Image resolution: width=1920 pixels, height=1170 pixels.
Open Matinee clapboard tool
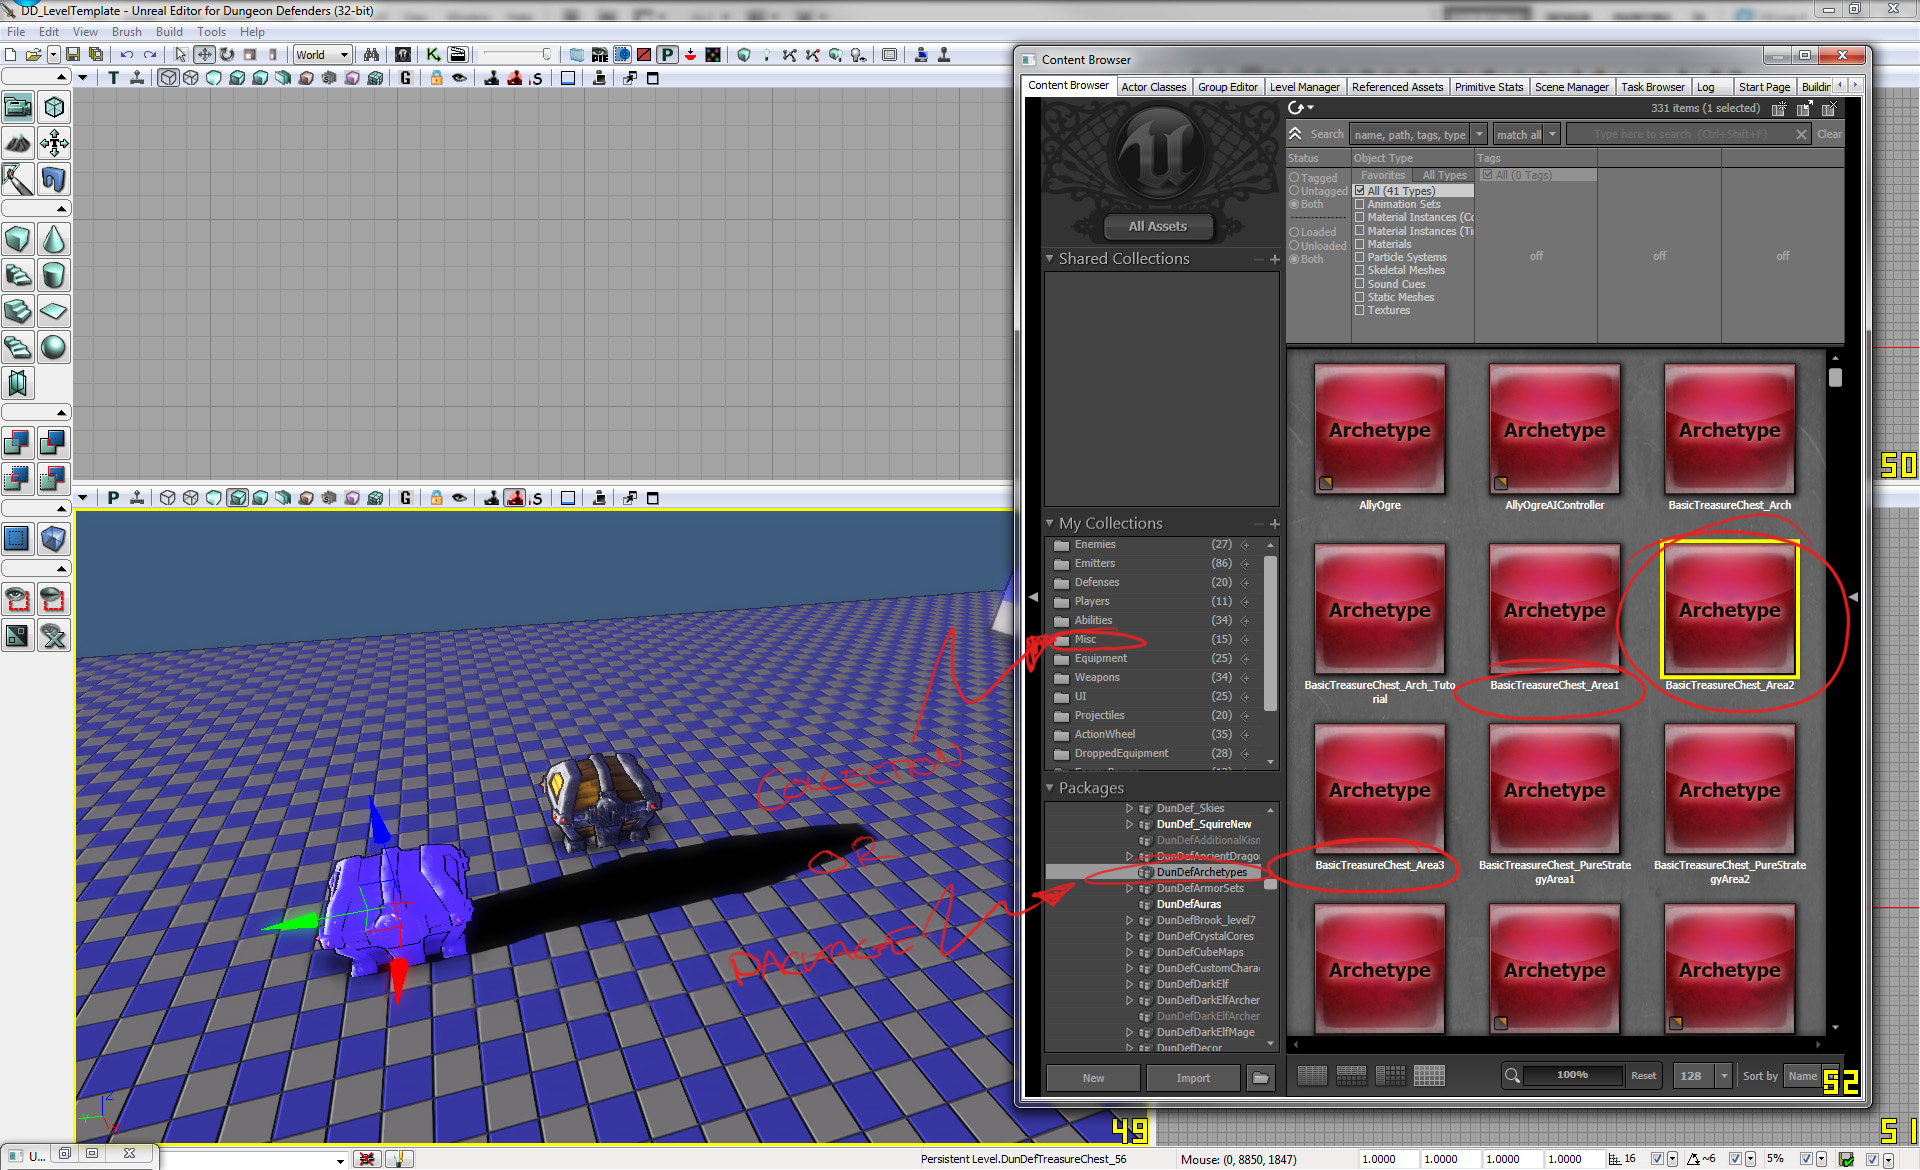pos(458,55)
